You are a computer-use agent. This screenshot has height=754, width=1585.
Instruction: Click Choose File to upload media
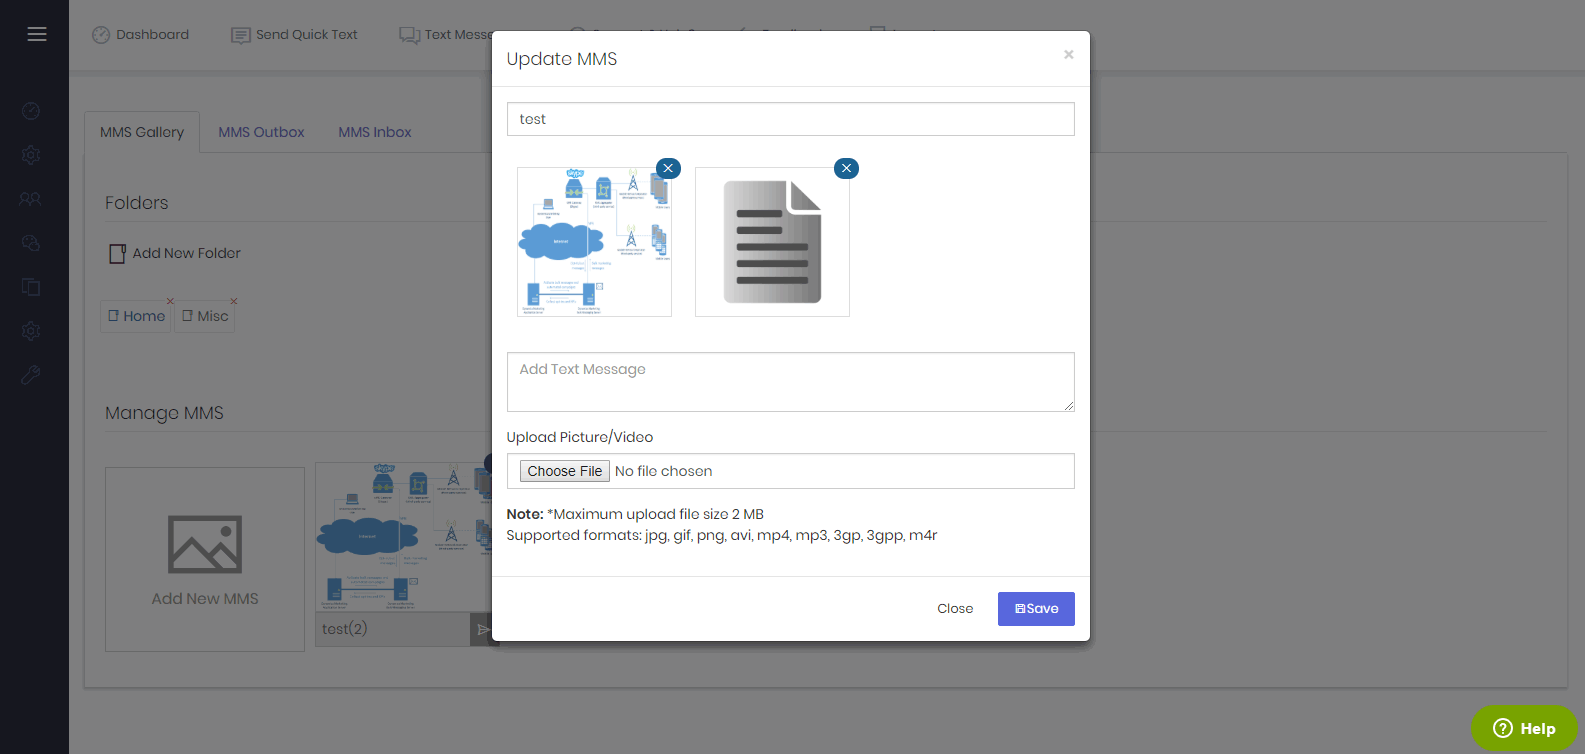[x=565, y=471]
